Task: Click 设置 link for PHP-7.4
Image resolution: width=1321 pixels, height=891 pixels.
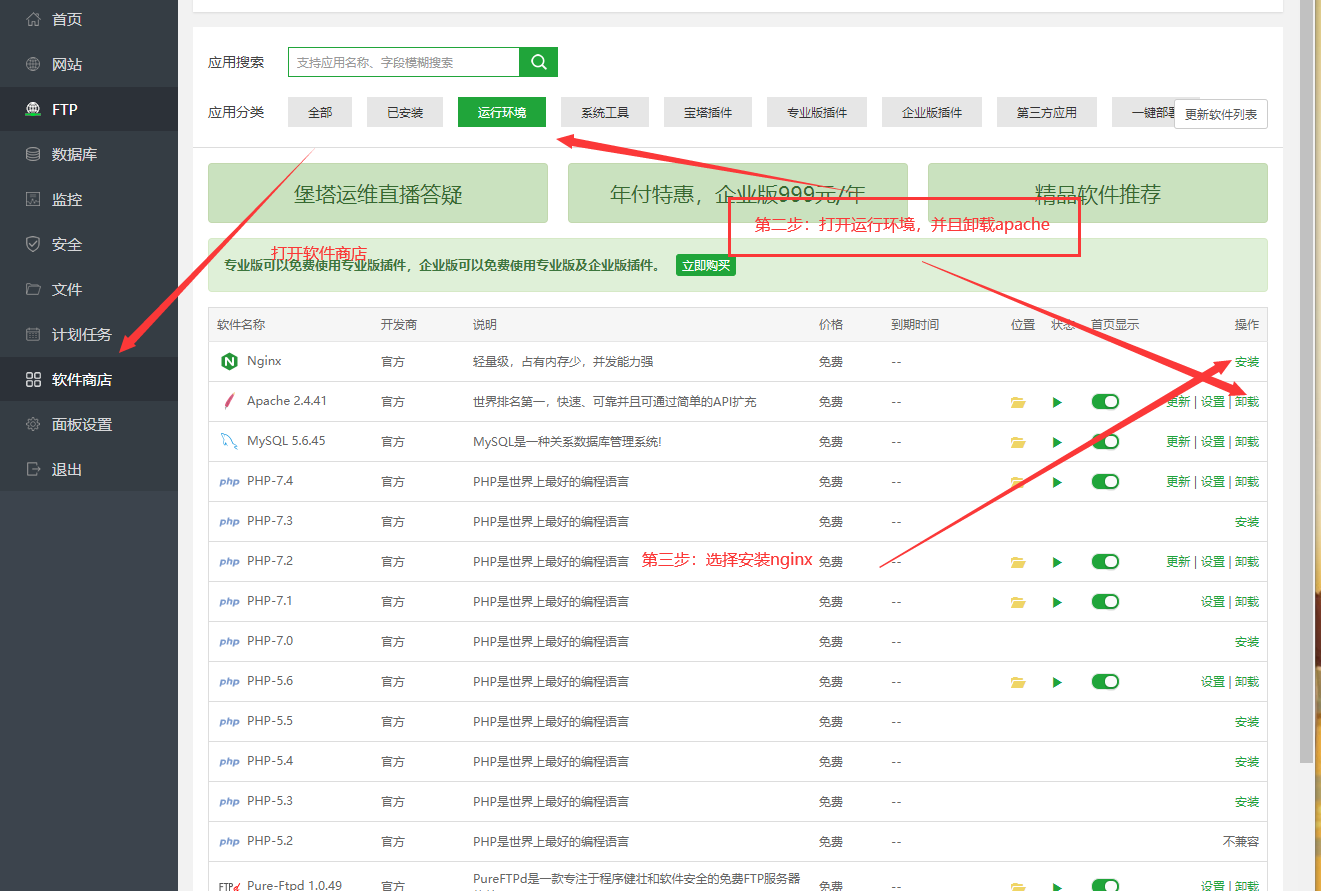Action: point(1213,482)
